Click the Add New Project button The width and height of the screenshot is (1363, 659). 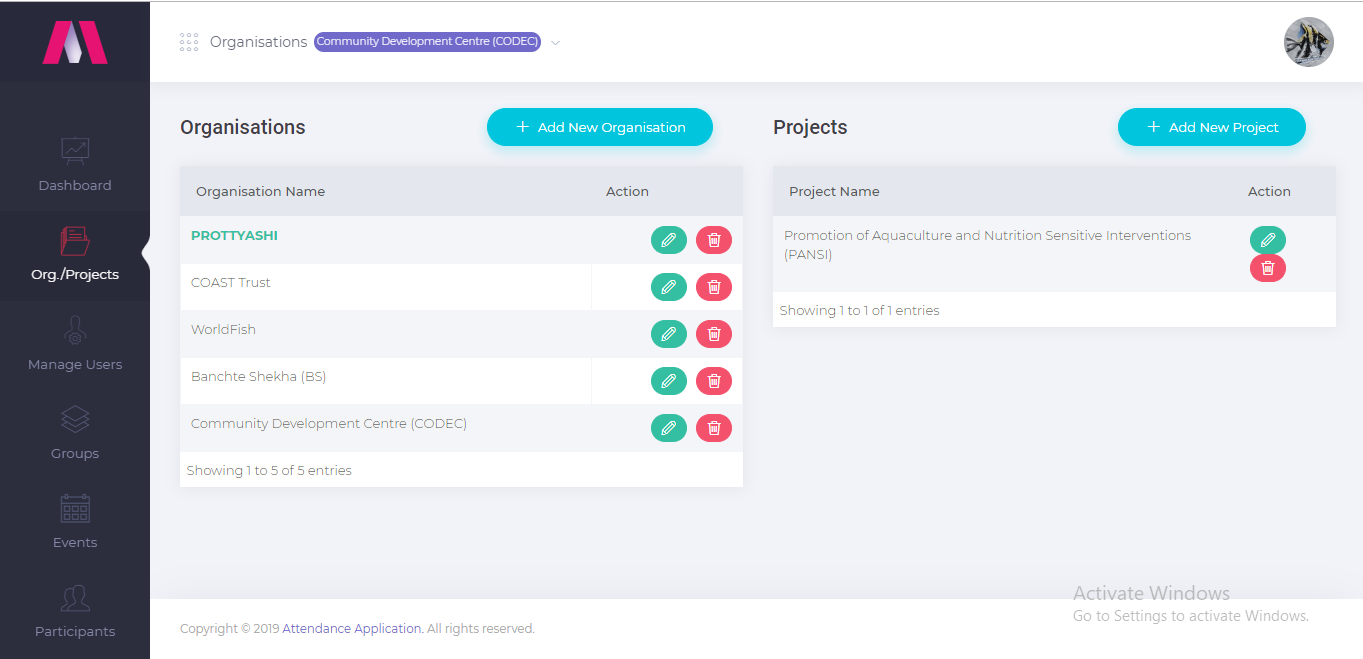click(x=1212, y=127)
